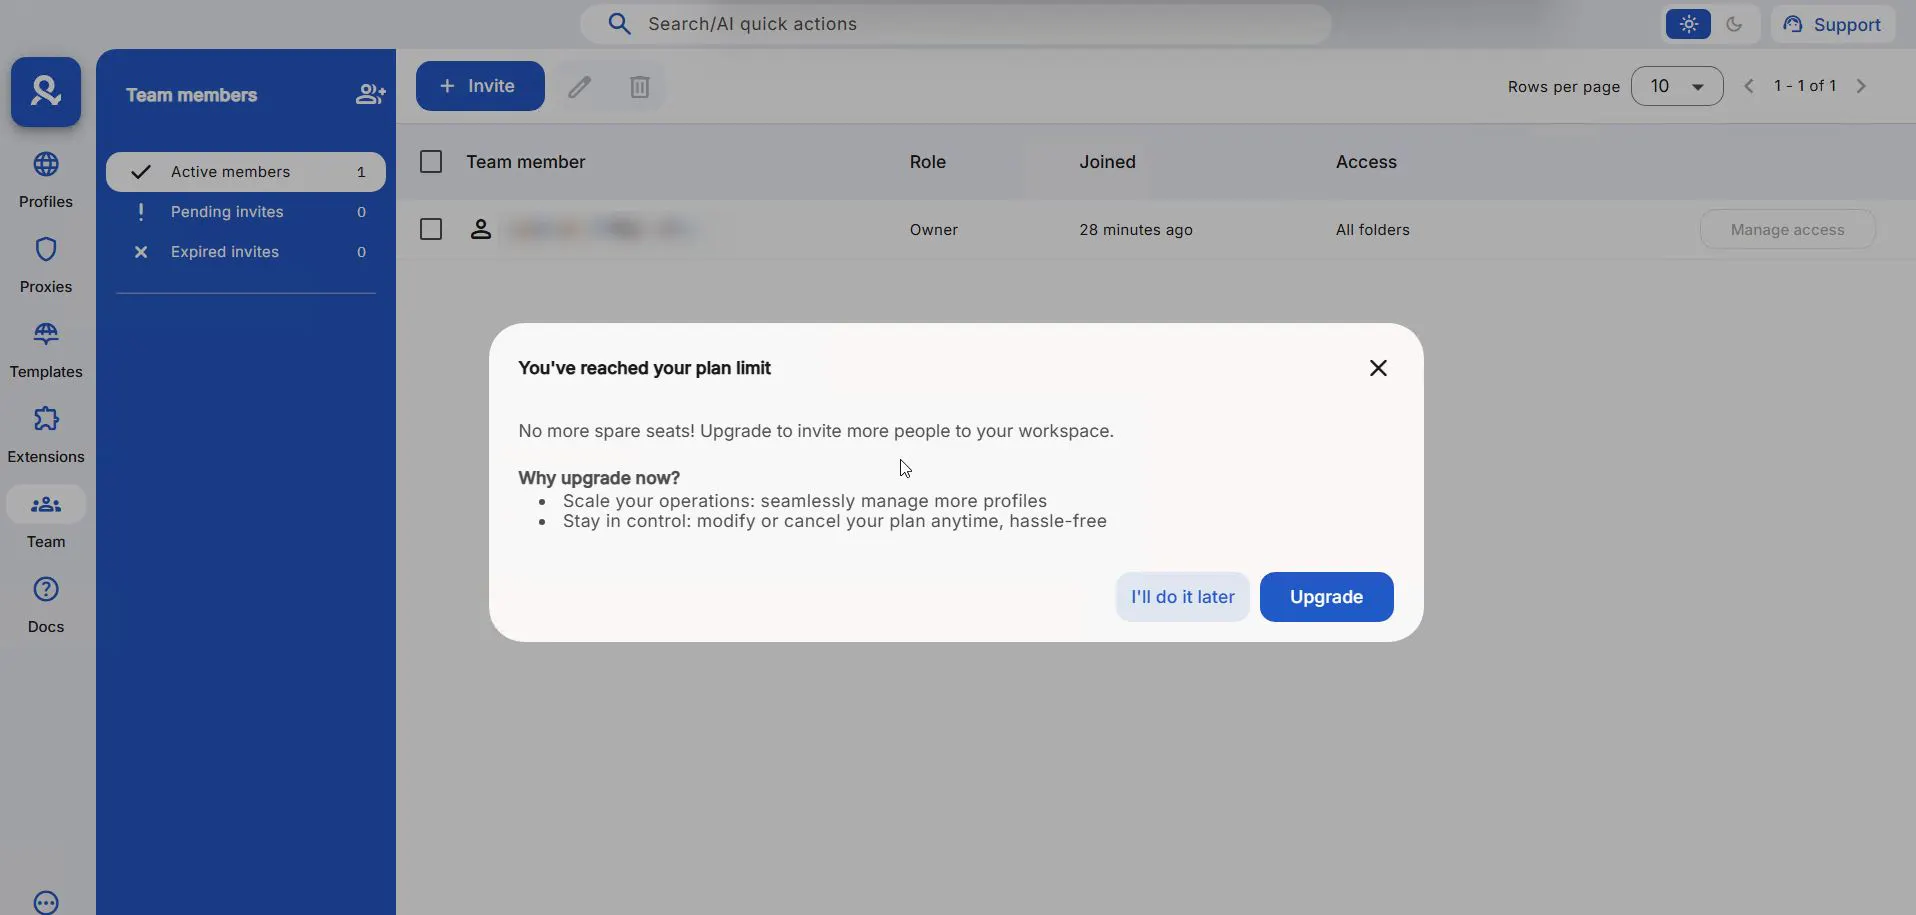The width and height of the screenshot is (1916, 915).
Task: Click the add team member icon
Action: [370, 94]
